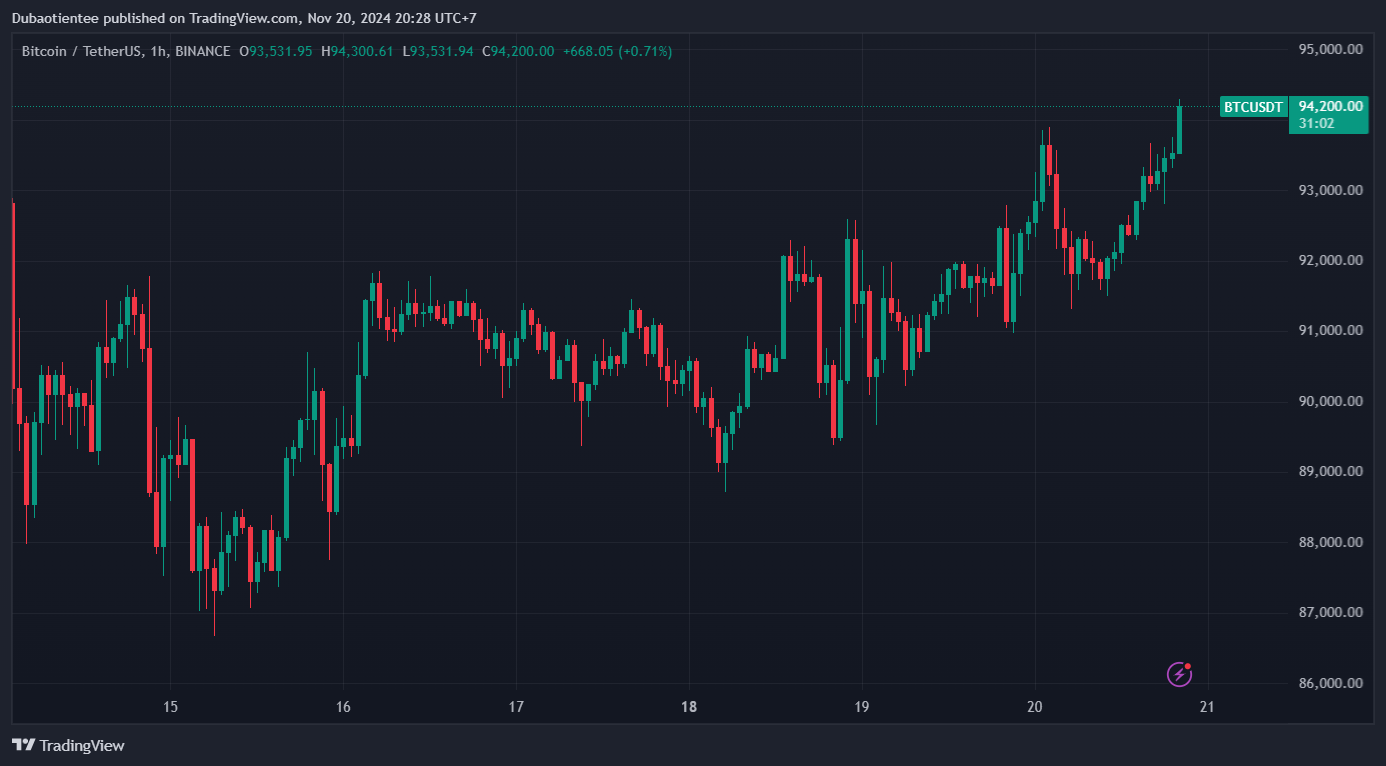Click the 88,000.00 price axis label
Image resolution: width=1386 pixels, height=766 pixels.
click(x=1330, y=542)
